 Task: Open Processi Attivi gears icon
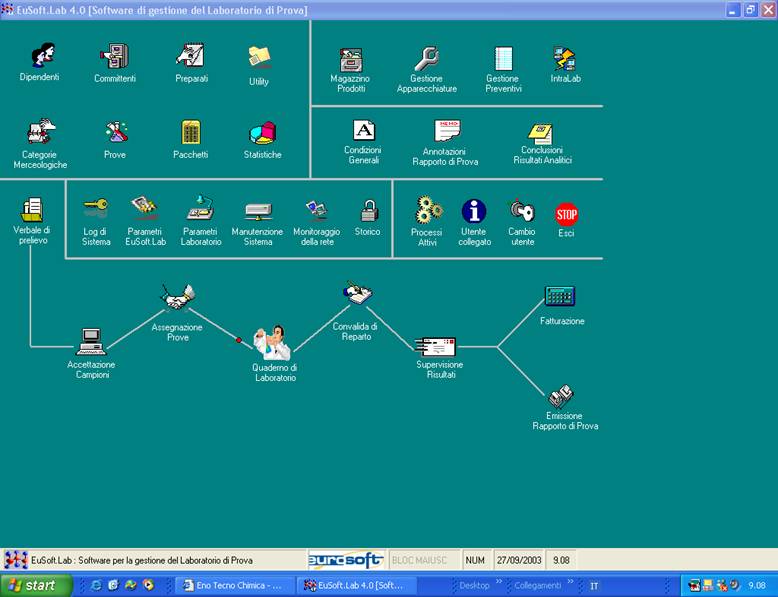tap(429, 210)
